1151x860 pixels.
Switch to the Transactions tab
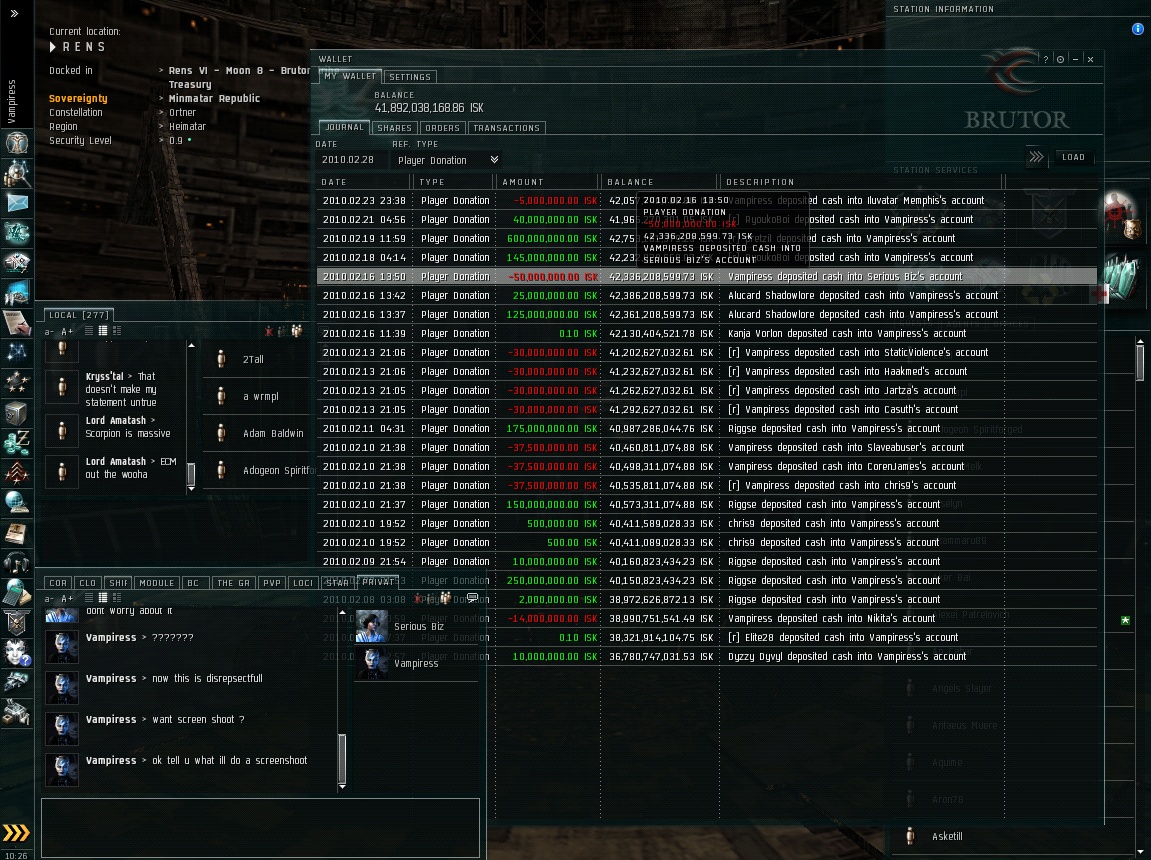click(x=506, y=128)
